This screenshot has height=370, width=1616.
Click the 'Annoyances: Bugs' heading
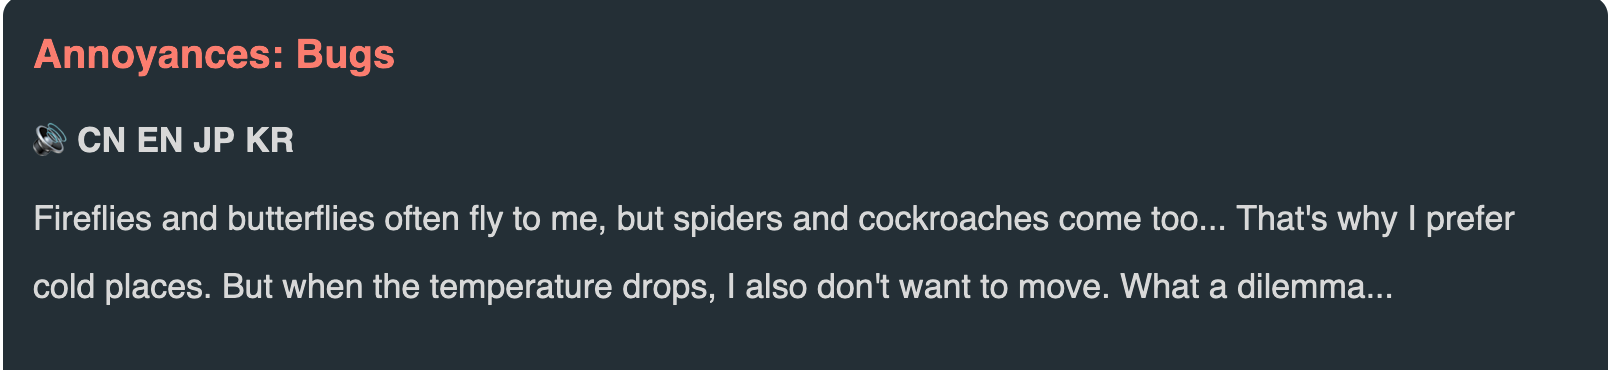click(214, 55)
